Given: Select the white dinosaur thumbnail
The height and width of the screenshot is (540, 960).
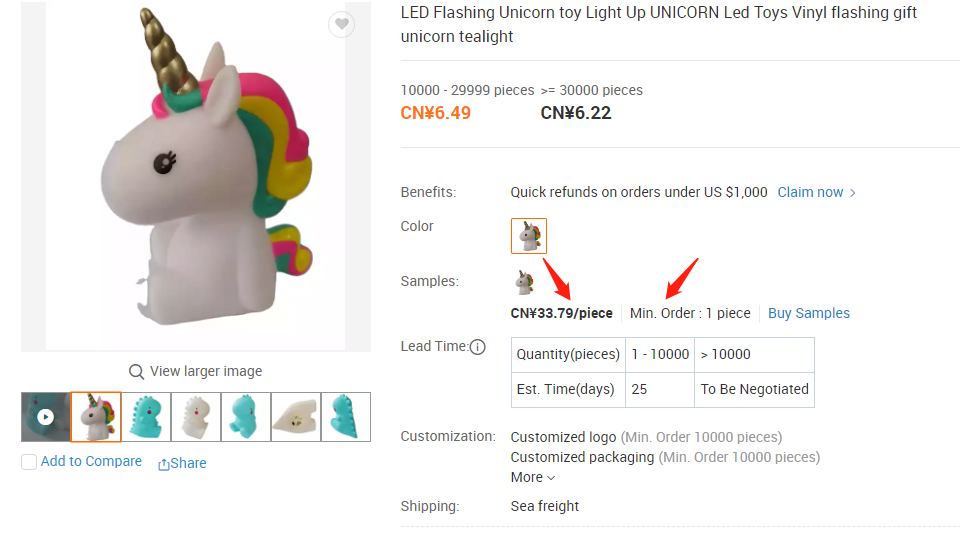Looking at the screenshot, I should point(196,417).
